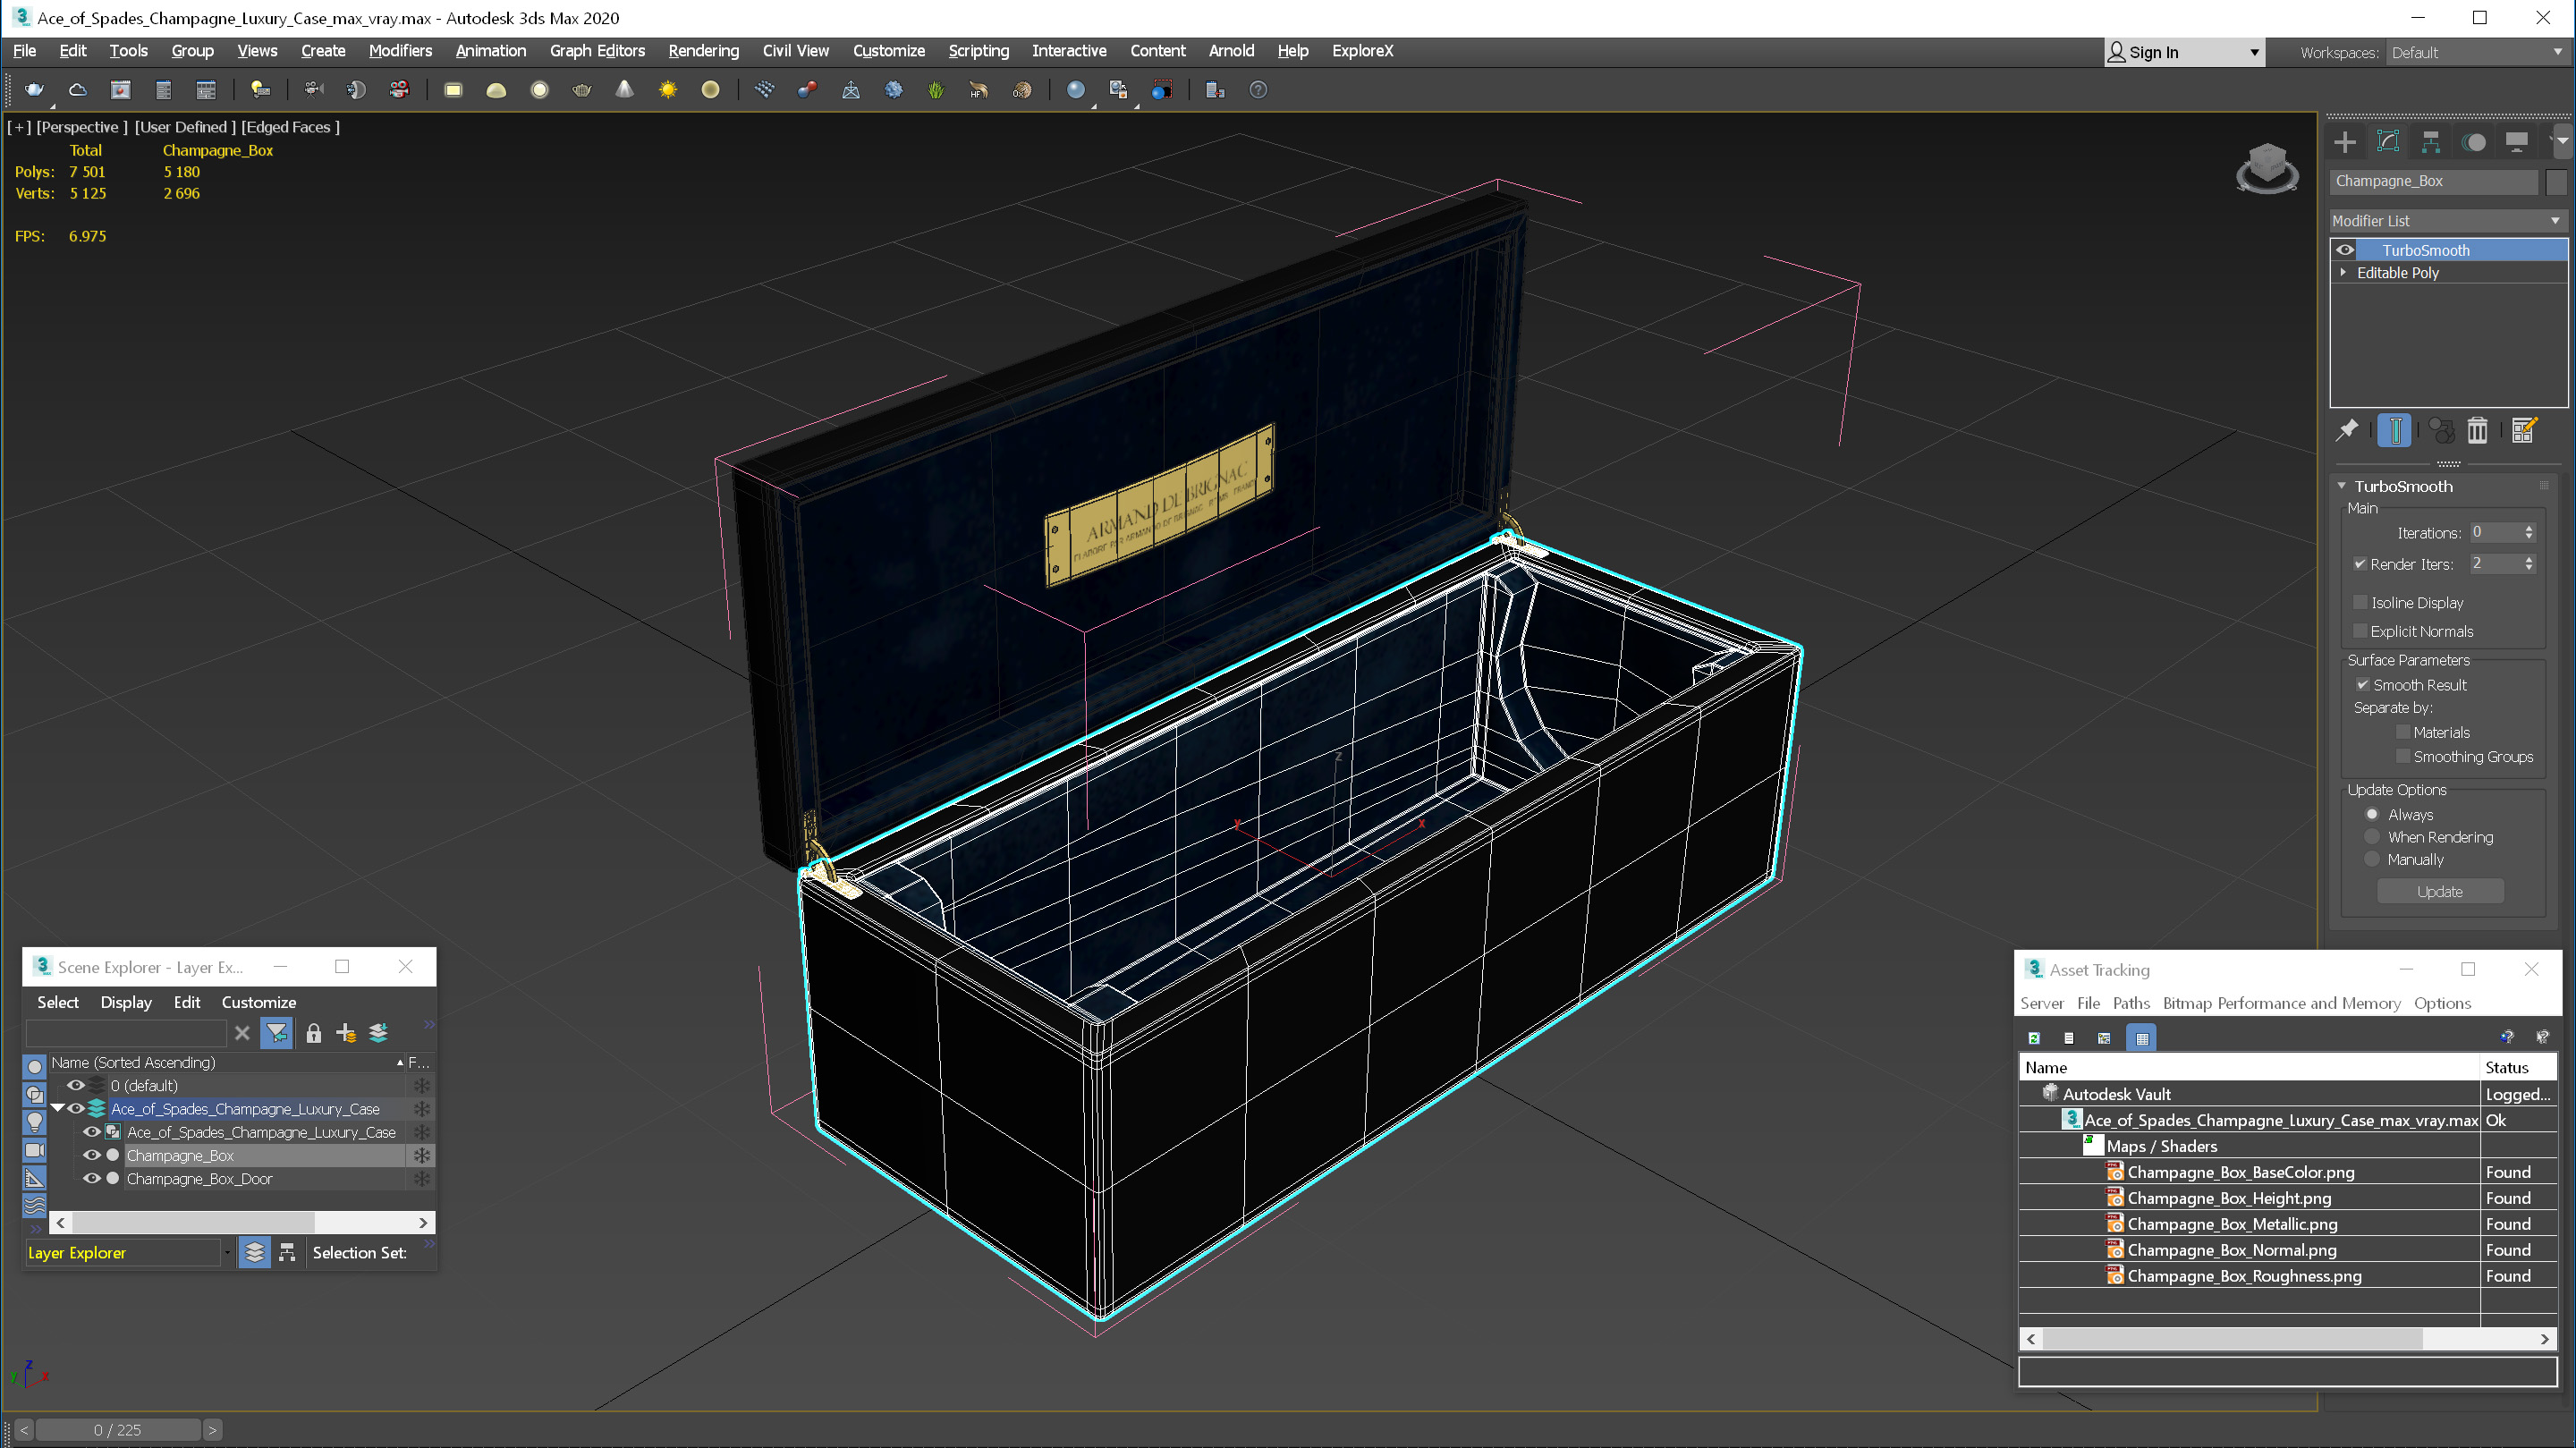Viewport: 2576px width, 1448px height.
Task: Open command panel tabs overflow arrow
Action: [2561, 142]
